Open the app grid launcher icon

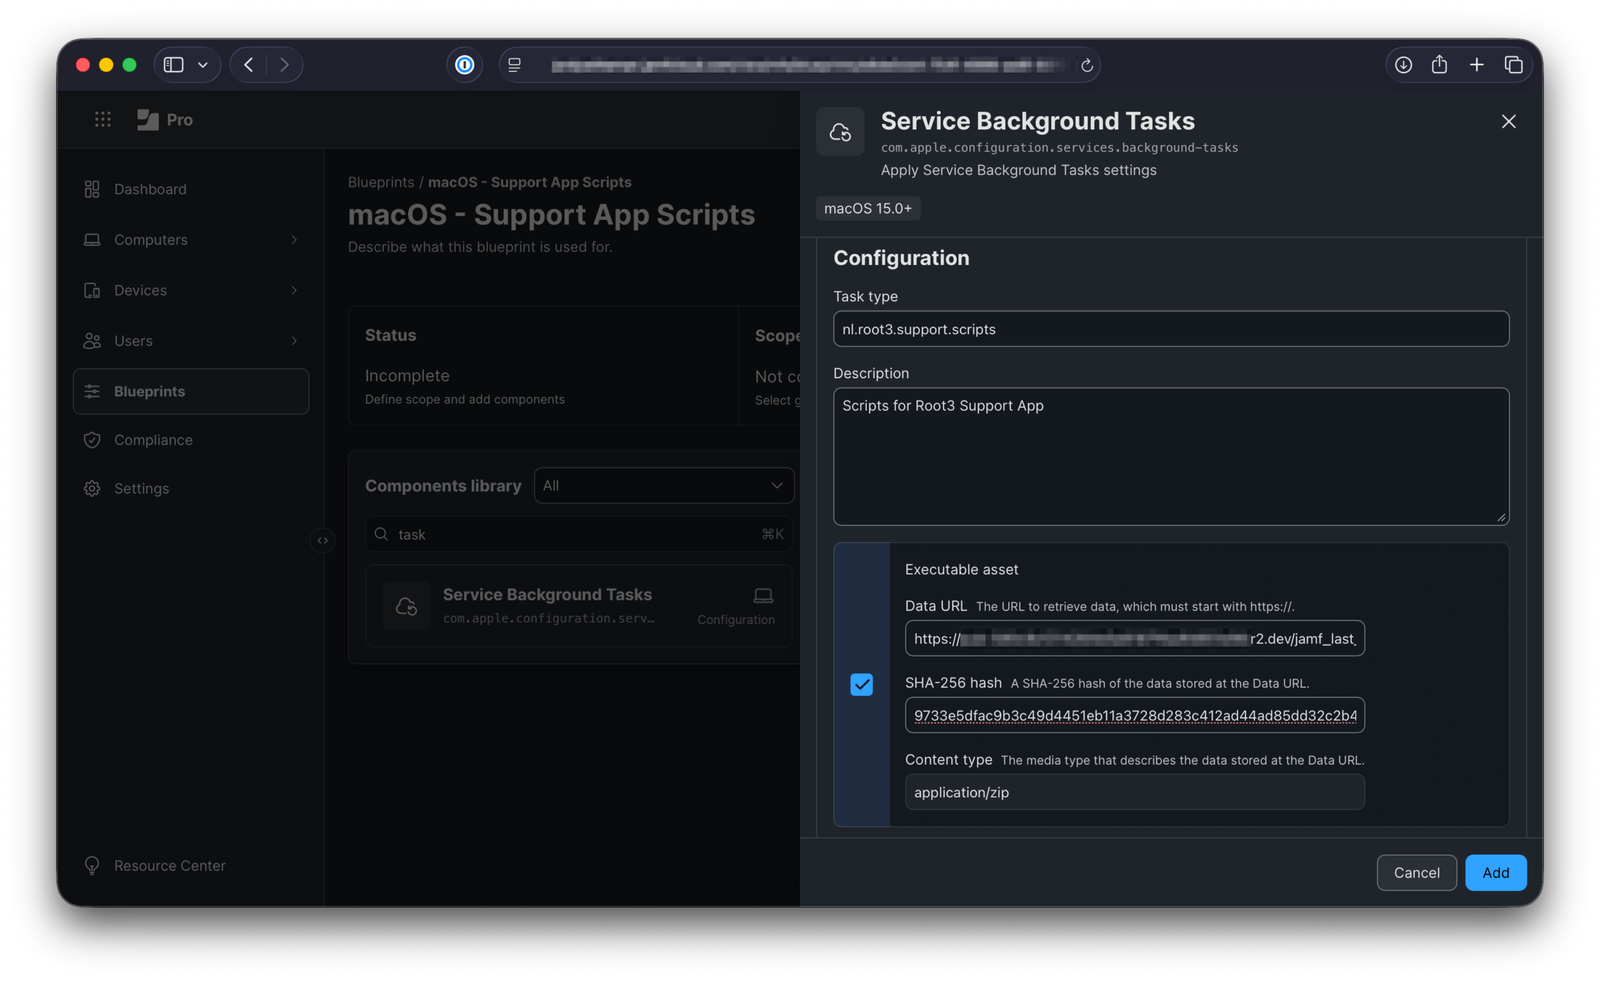102,120
